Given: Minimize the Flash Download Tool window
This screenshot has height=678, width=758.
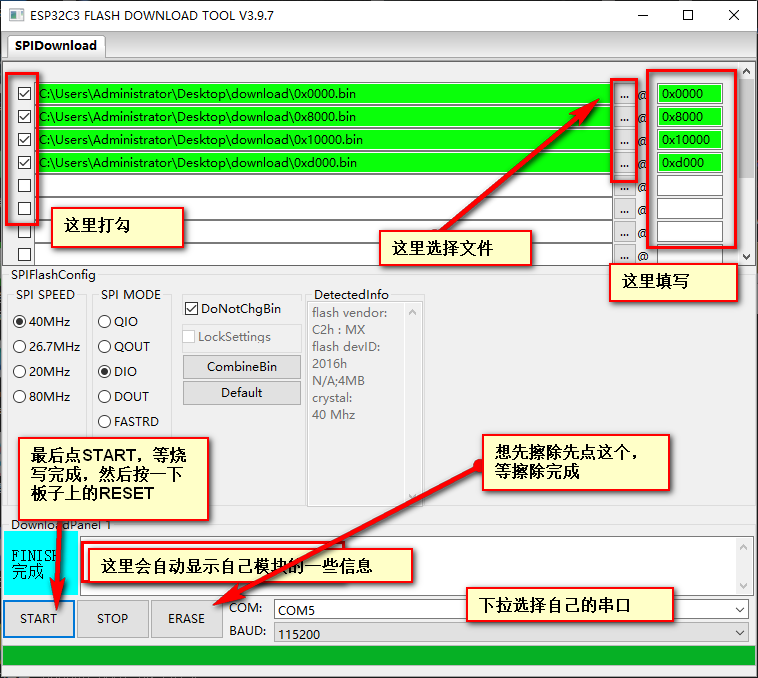Looking at the screenshot, I should tap(642, 15).
